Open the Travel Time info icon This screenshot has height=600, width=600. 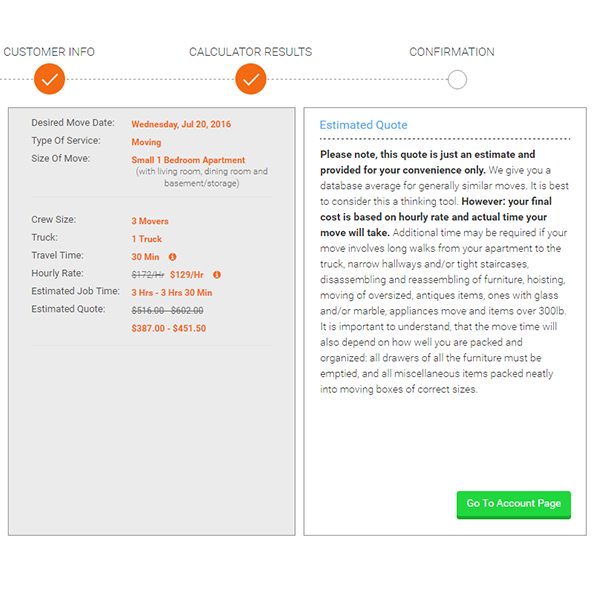(x=172, y=257)
